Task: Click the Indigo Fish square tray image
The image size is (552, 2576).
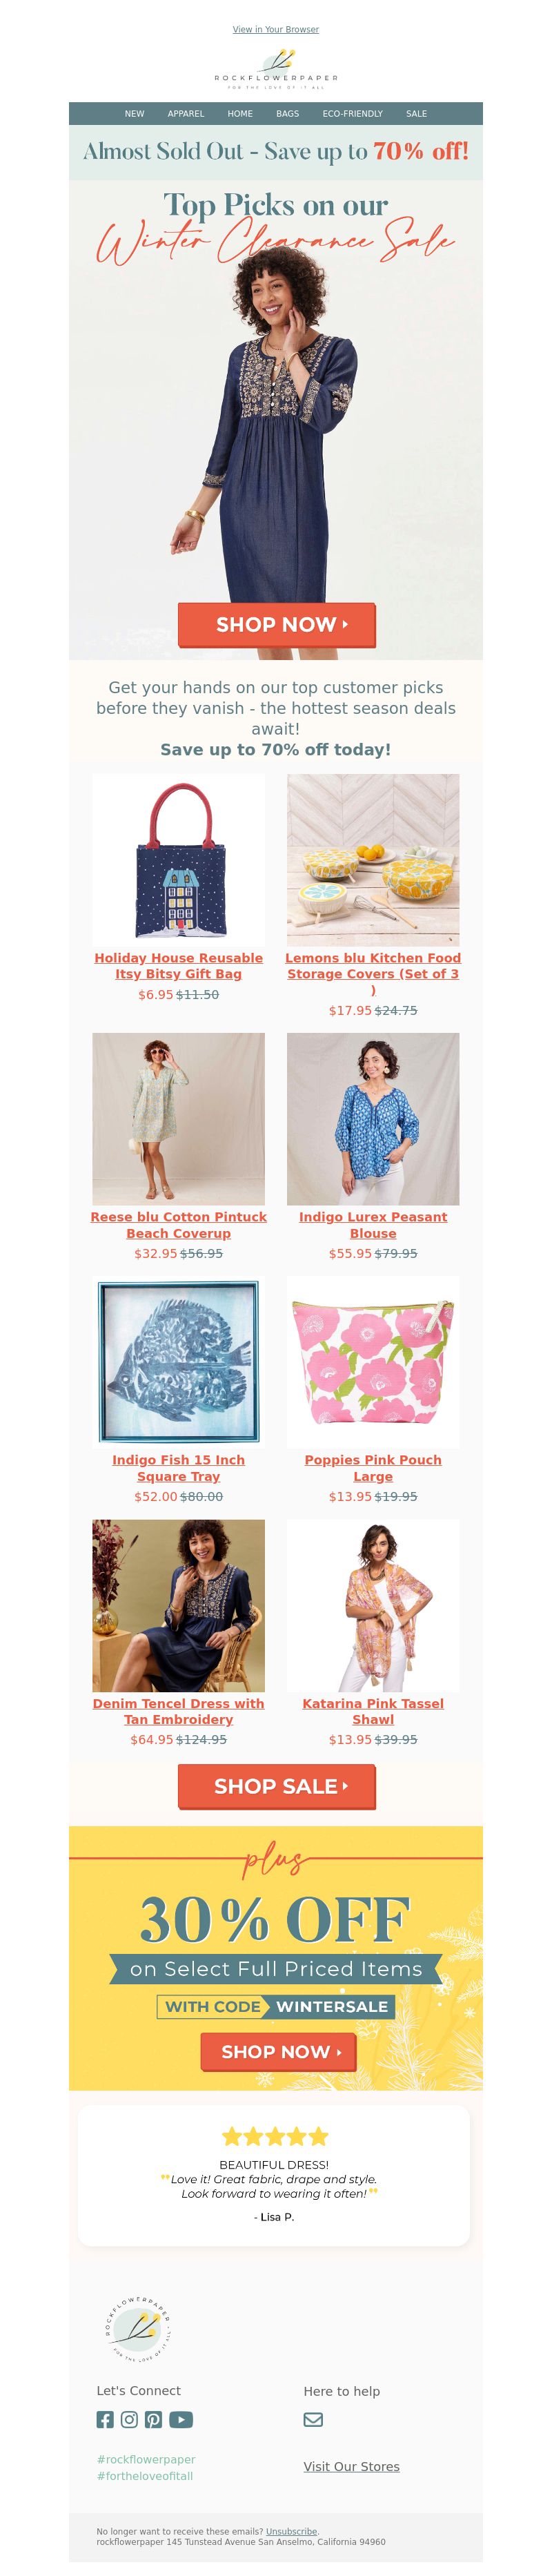Action: click(179, 1361)
